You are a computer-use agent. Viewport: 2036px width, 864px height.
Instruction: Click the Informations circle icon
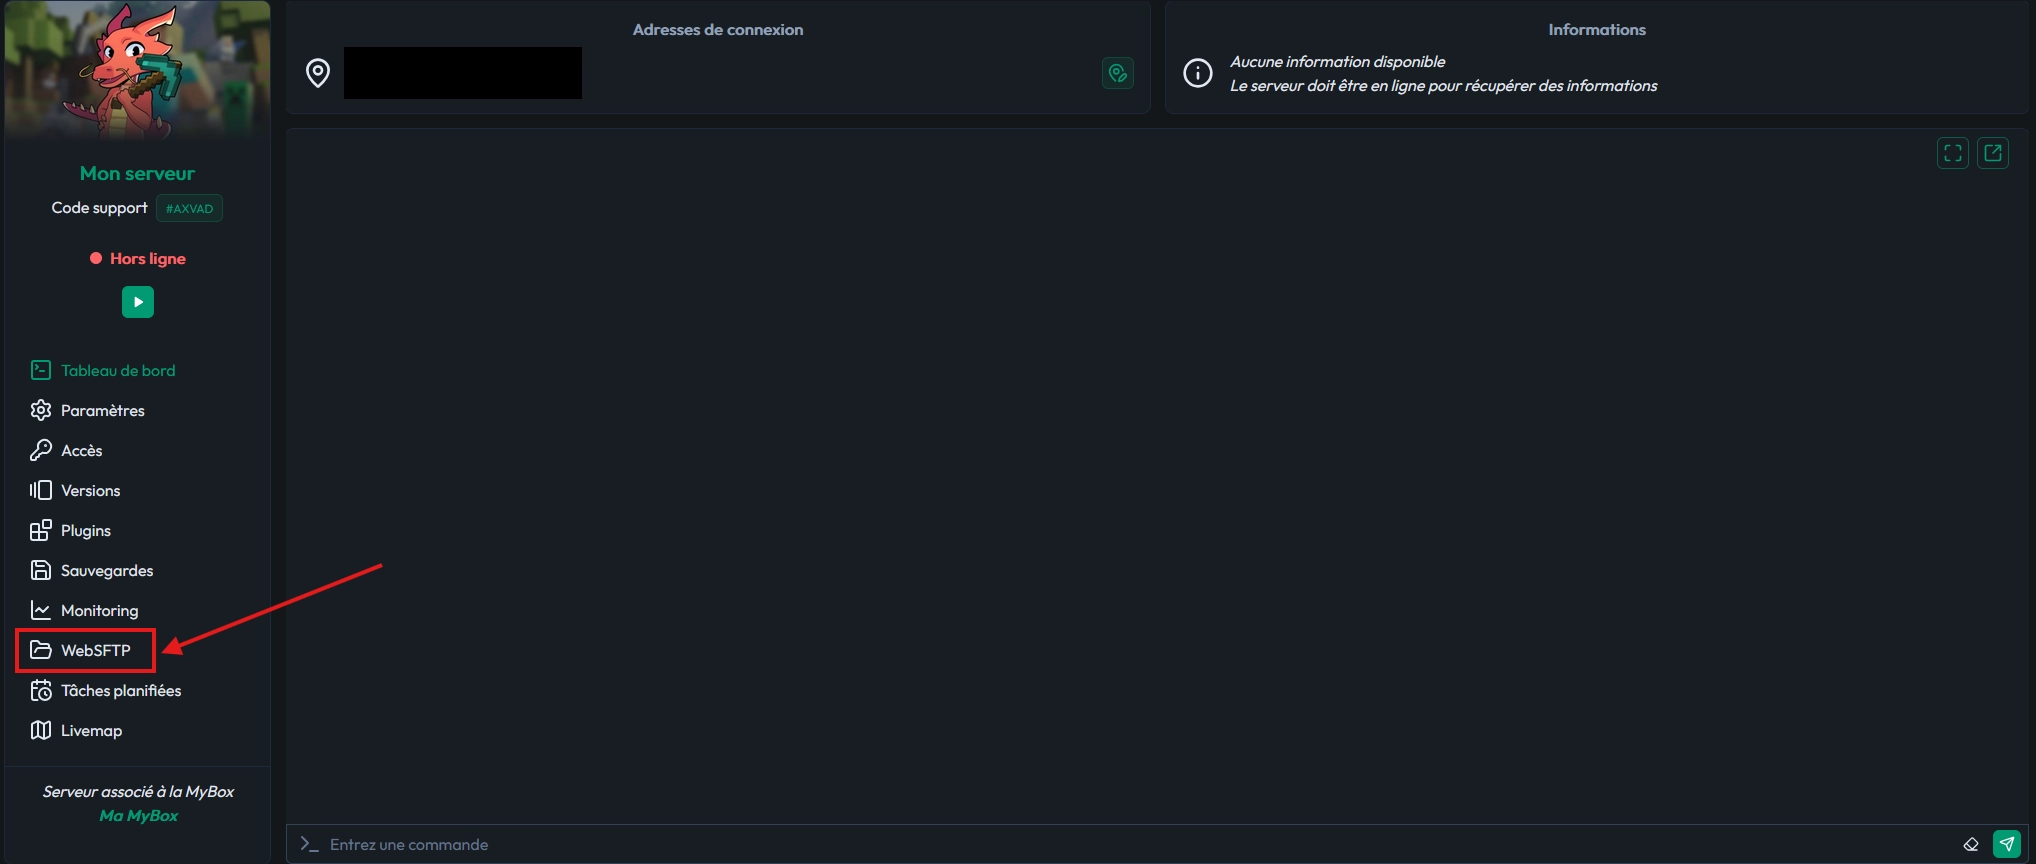tap(1197, 73)
